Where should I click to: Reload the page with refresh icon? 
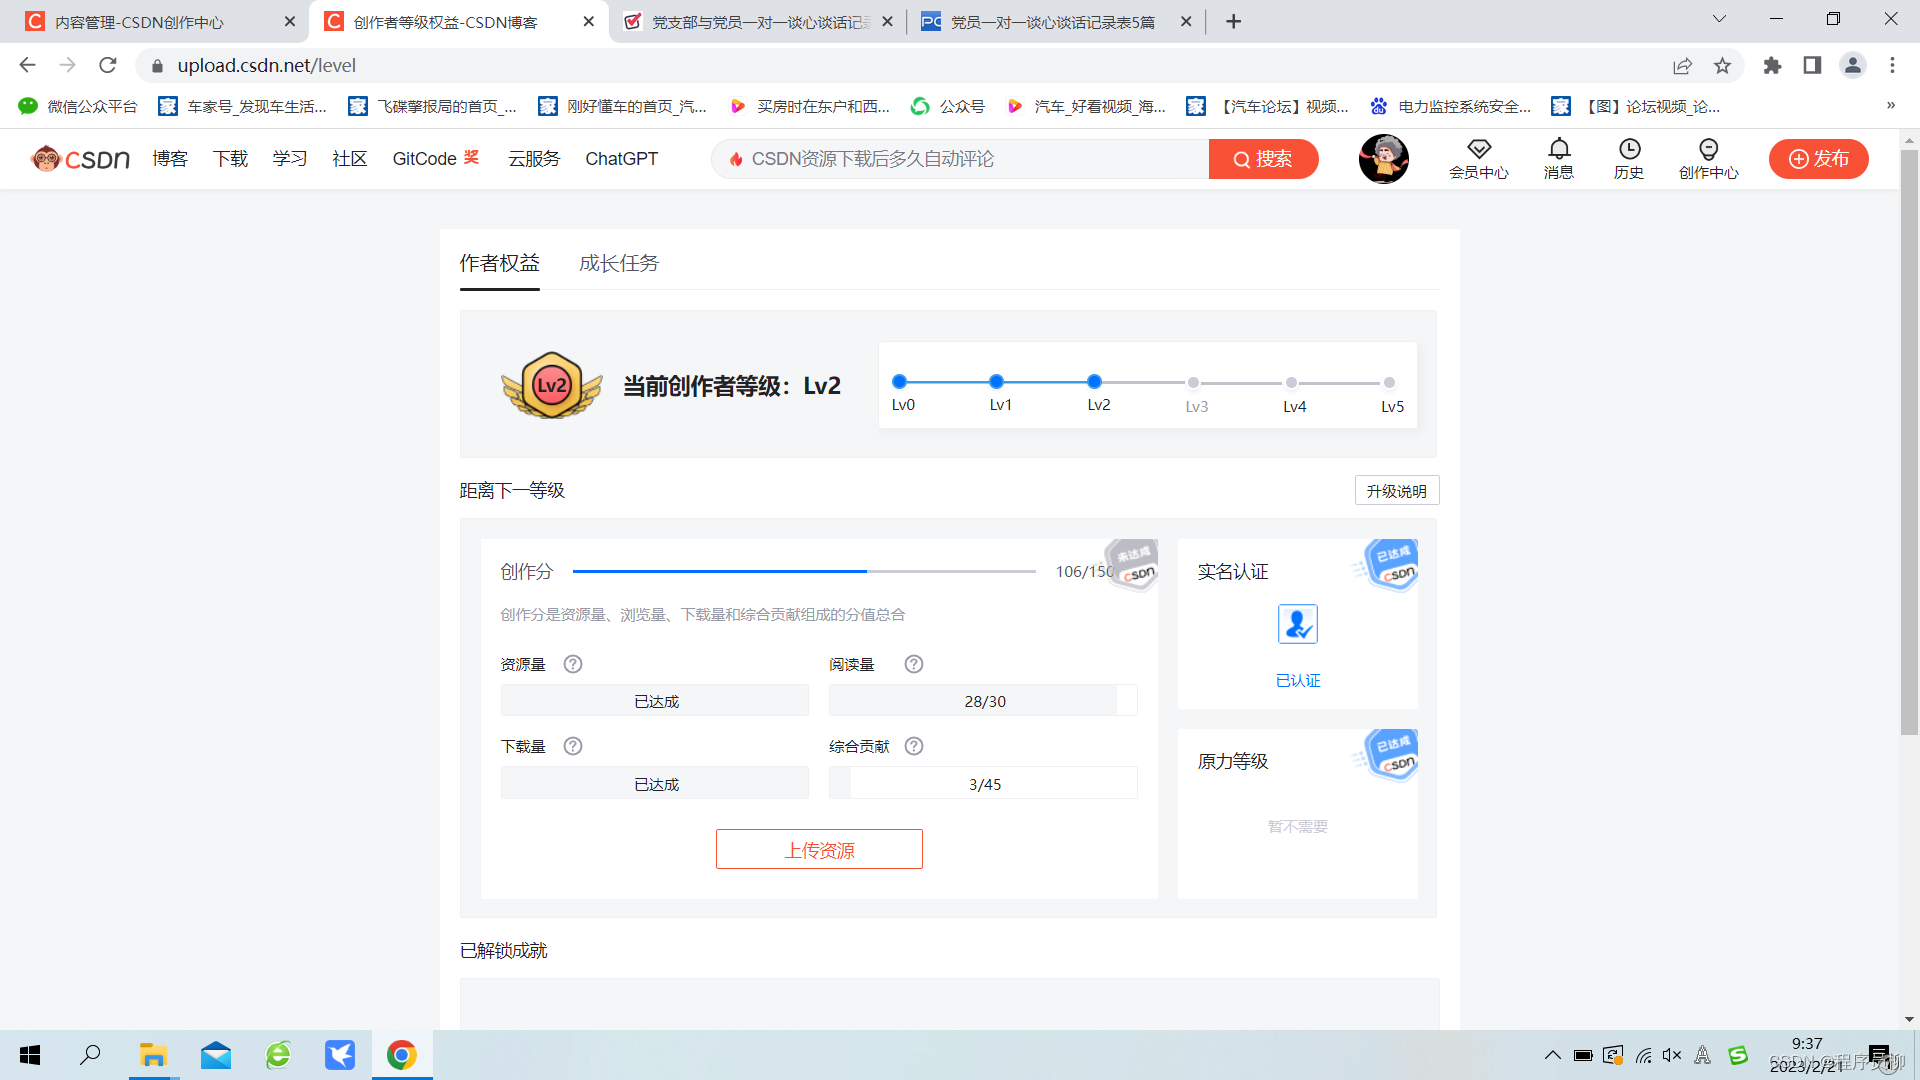coord(108,65)
